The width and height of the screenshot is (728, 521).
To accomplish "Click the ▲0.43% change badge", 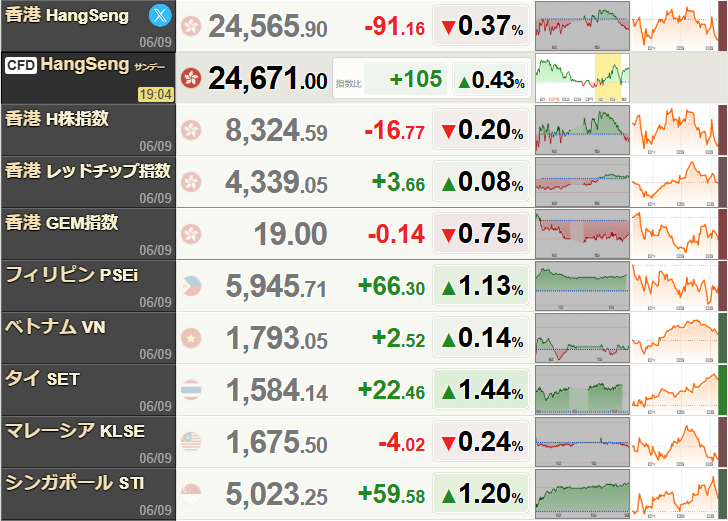I will (490, 80).
